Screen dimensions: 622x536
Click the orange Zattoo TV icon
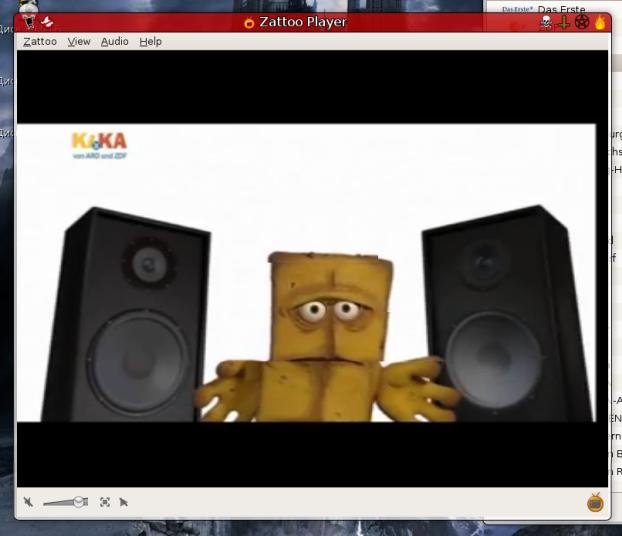coord(595,503)
